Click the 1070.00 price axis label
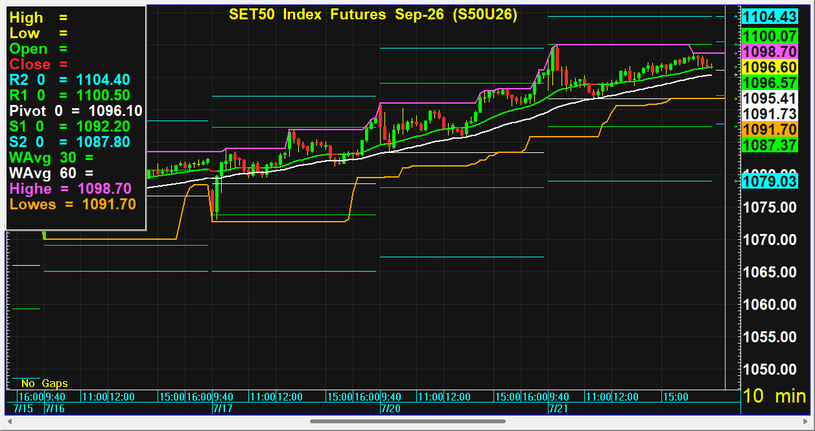 770,240
